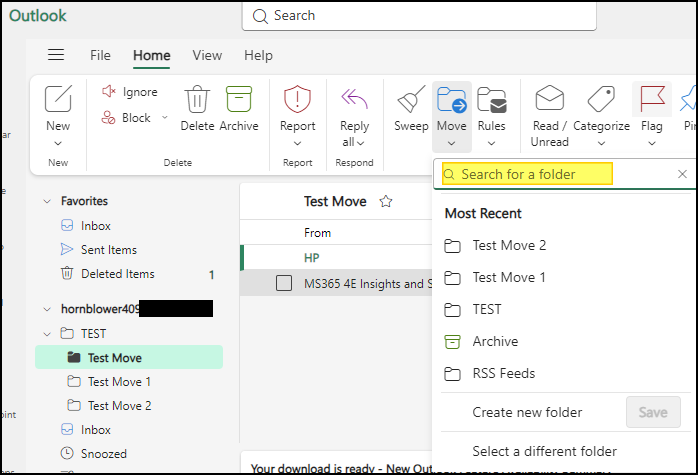Click the Block sender icon
This screenshot has height=475, width=698.
[x=108, y=118]
